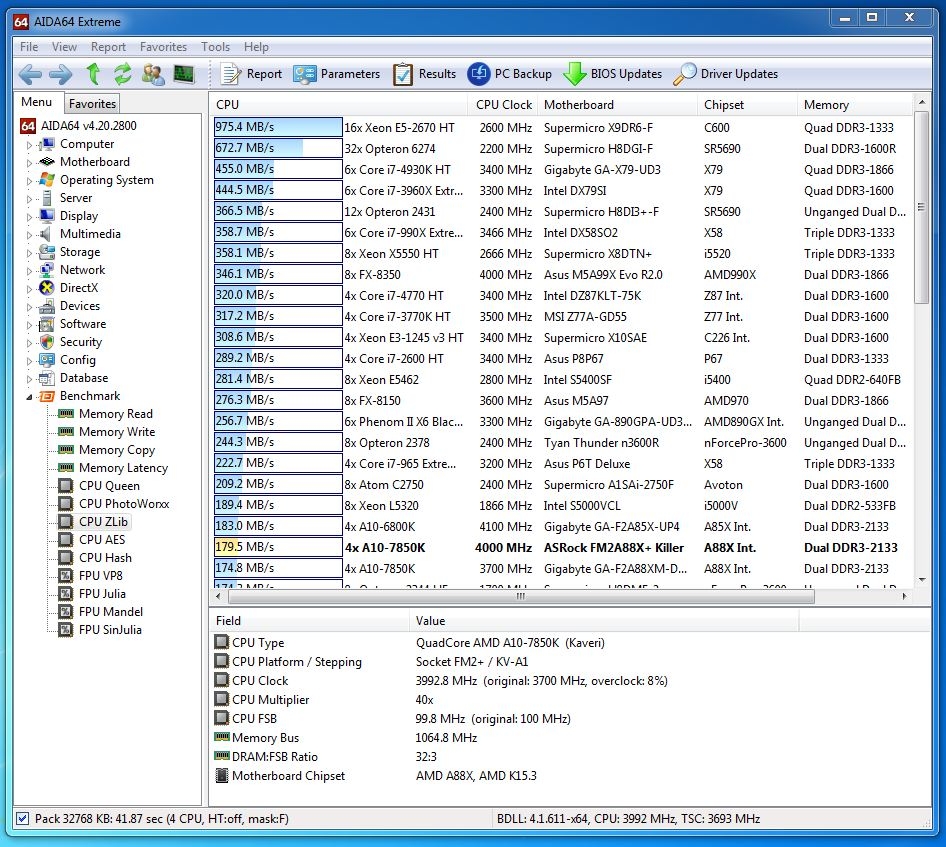The image size is (946, 847).
Task: Select the CPU PhotoWorxx benchmark
Action: (x=124, y=504)
